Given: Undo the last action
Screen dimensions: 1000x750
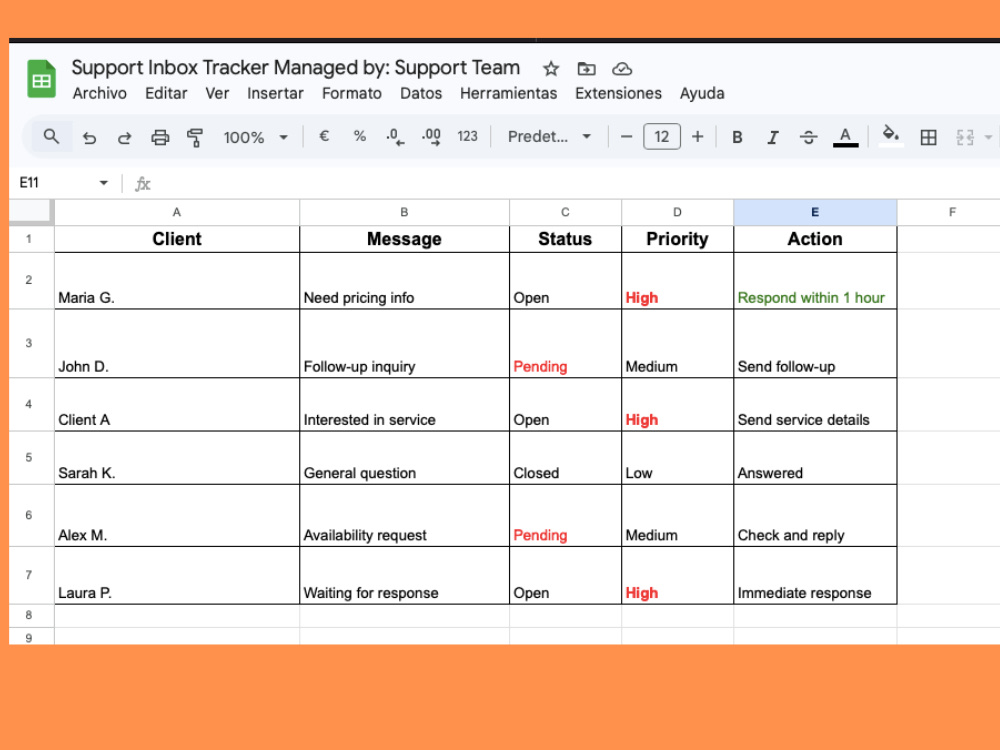Looking at the screenshot, I should point(89,137).
